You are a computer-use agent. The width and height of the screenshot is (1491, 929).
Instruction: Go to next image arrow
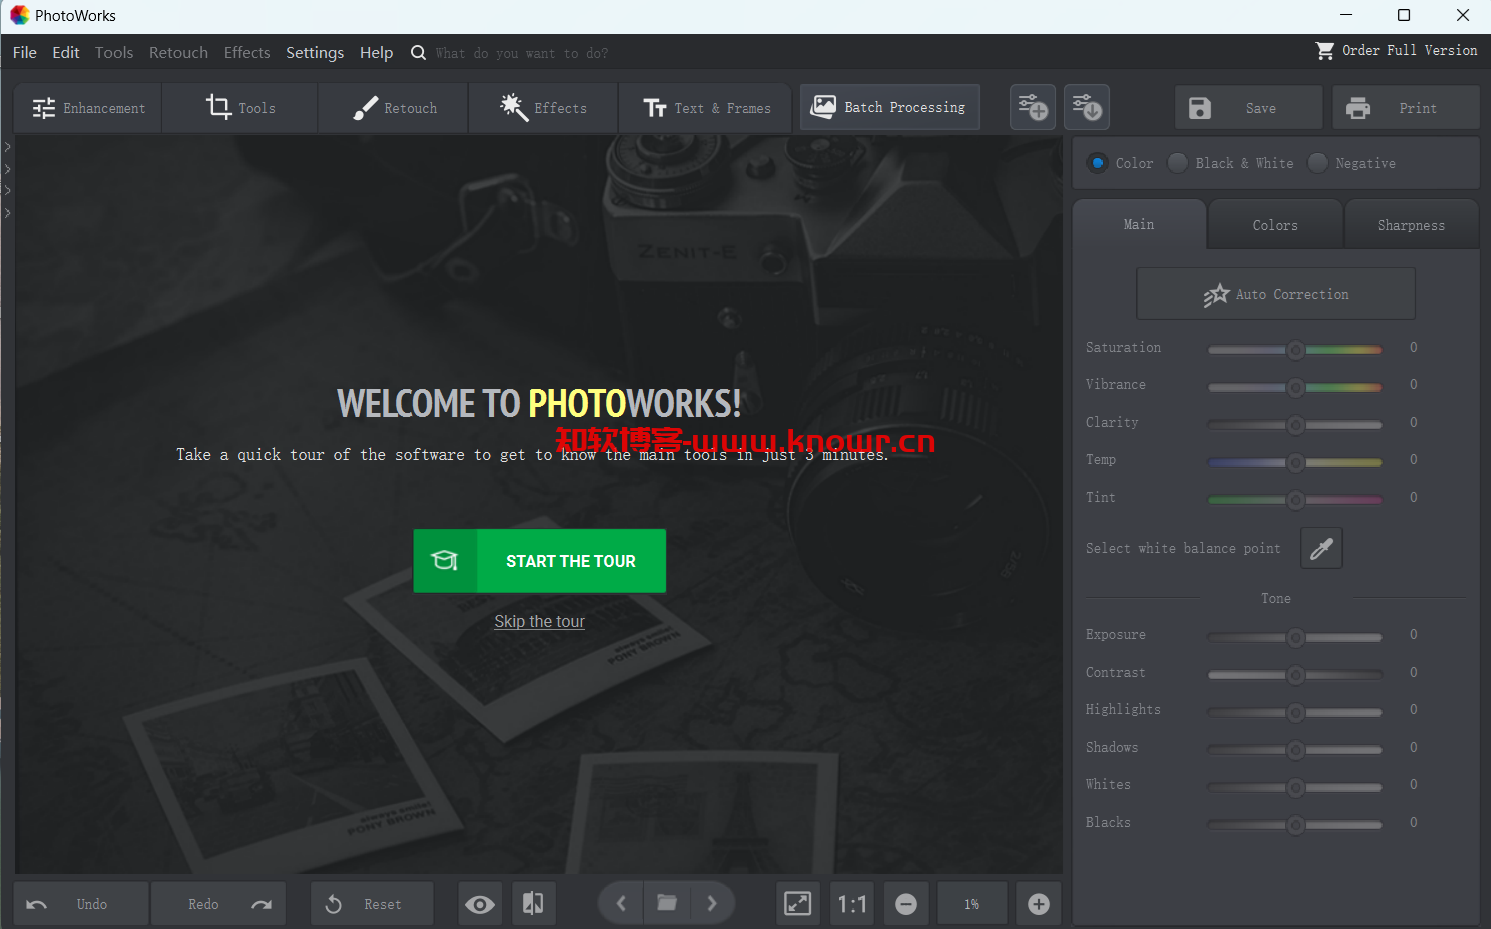point(712,904)
